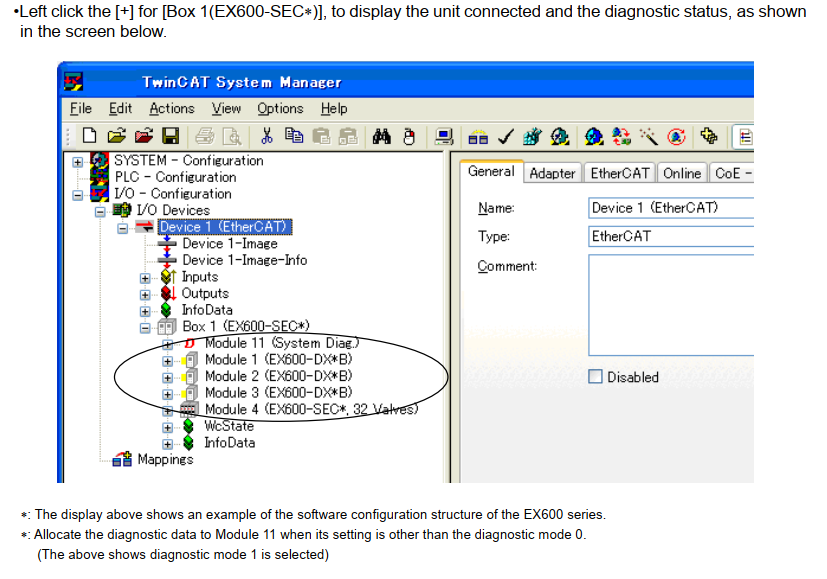Collapse the I/O - Configuration node

[78, 195]
